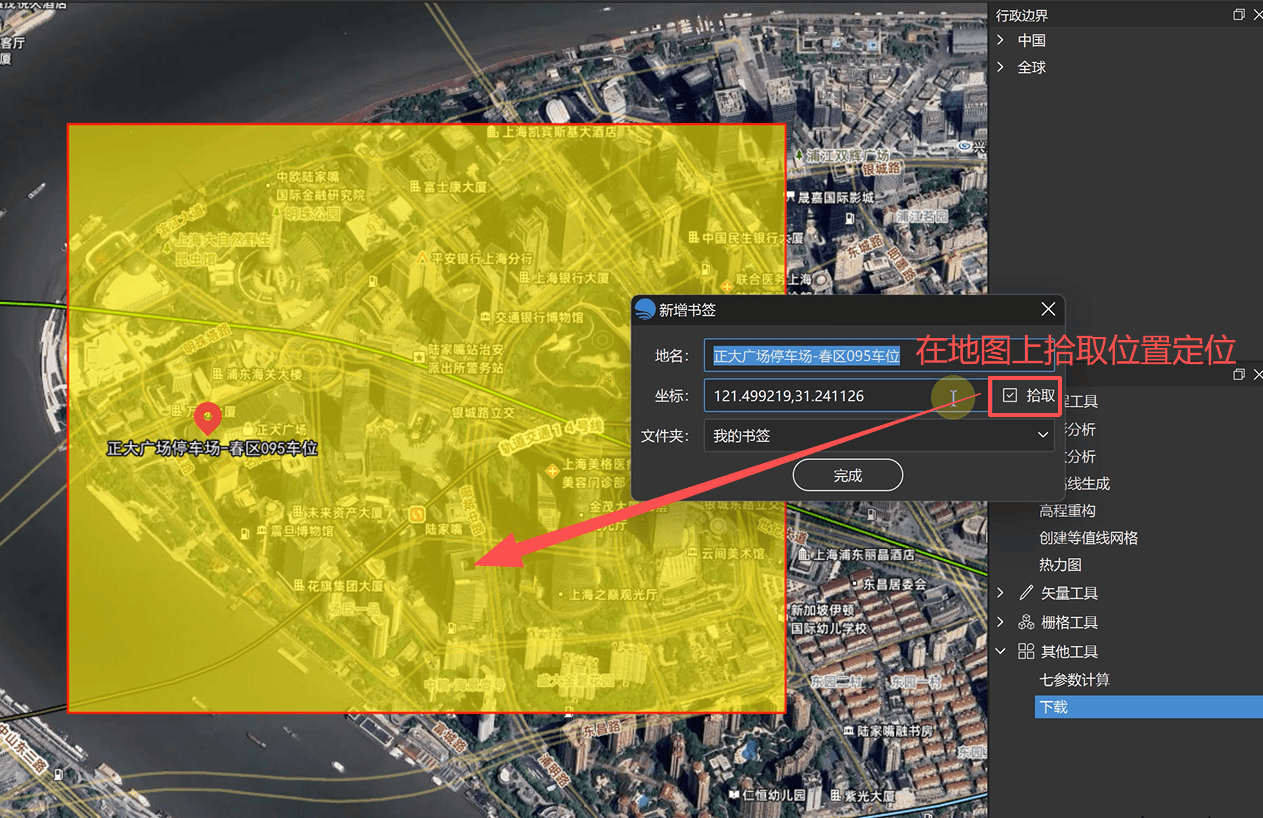This screenshot has width=1263, height=818.
Task: Float the 行政边界 panel with its undock icon
Action: coord(1239,15)
